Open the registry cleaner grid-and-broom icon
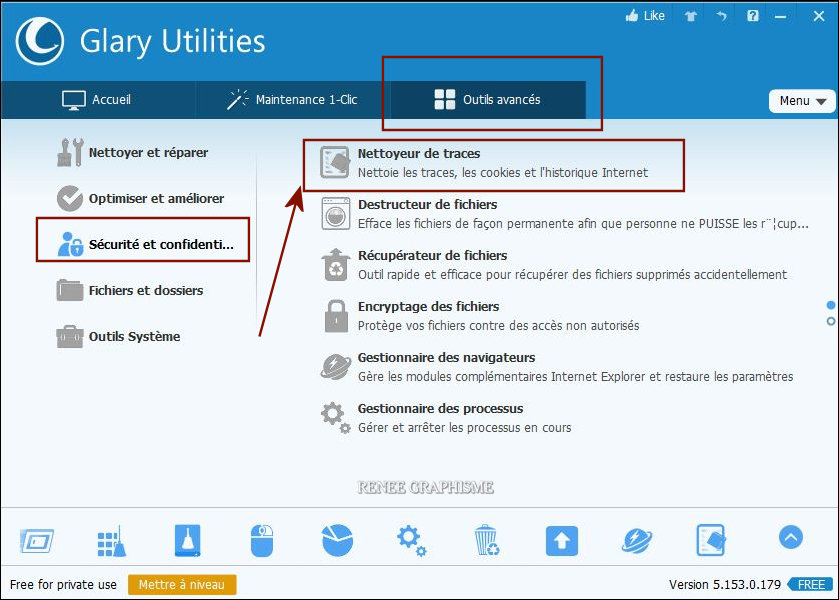The width and height of the screenshot is (839, 600). [x=112, y=541]
